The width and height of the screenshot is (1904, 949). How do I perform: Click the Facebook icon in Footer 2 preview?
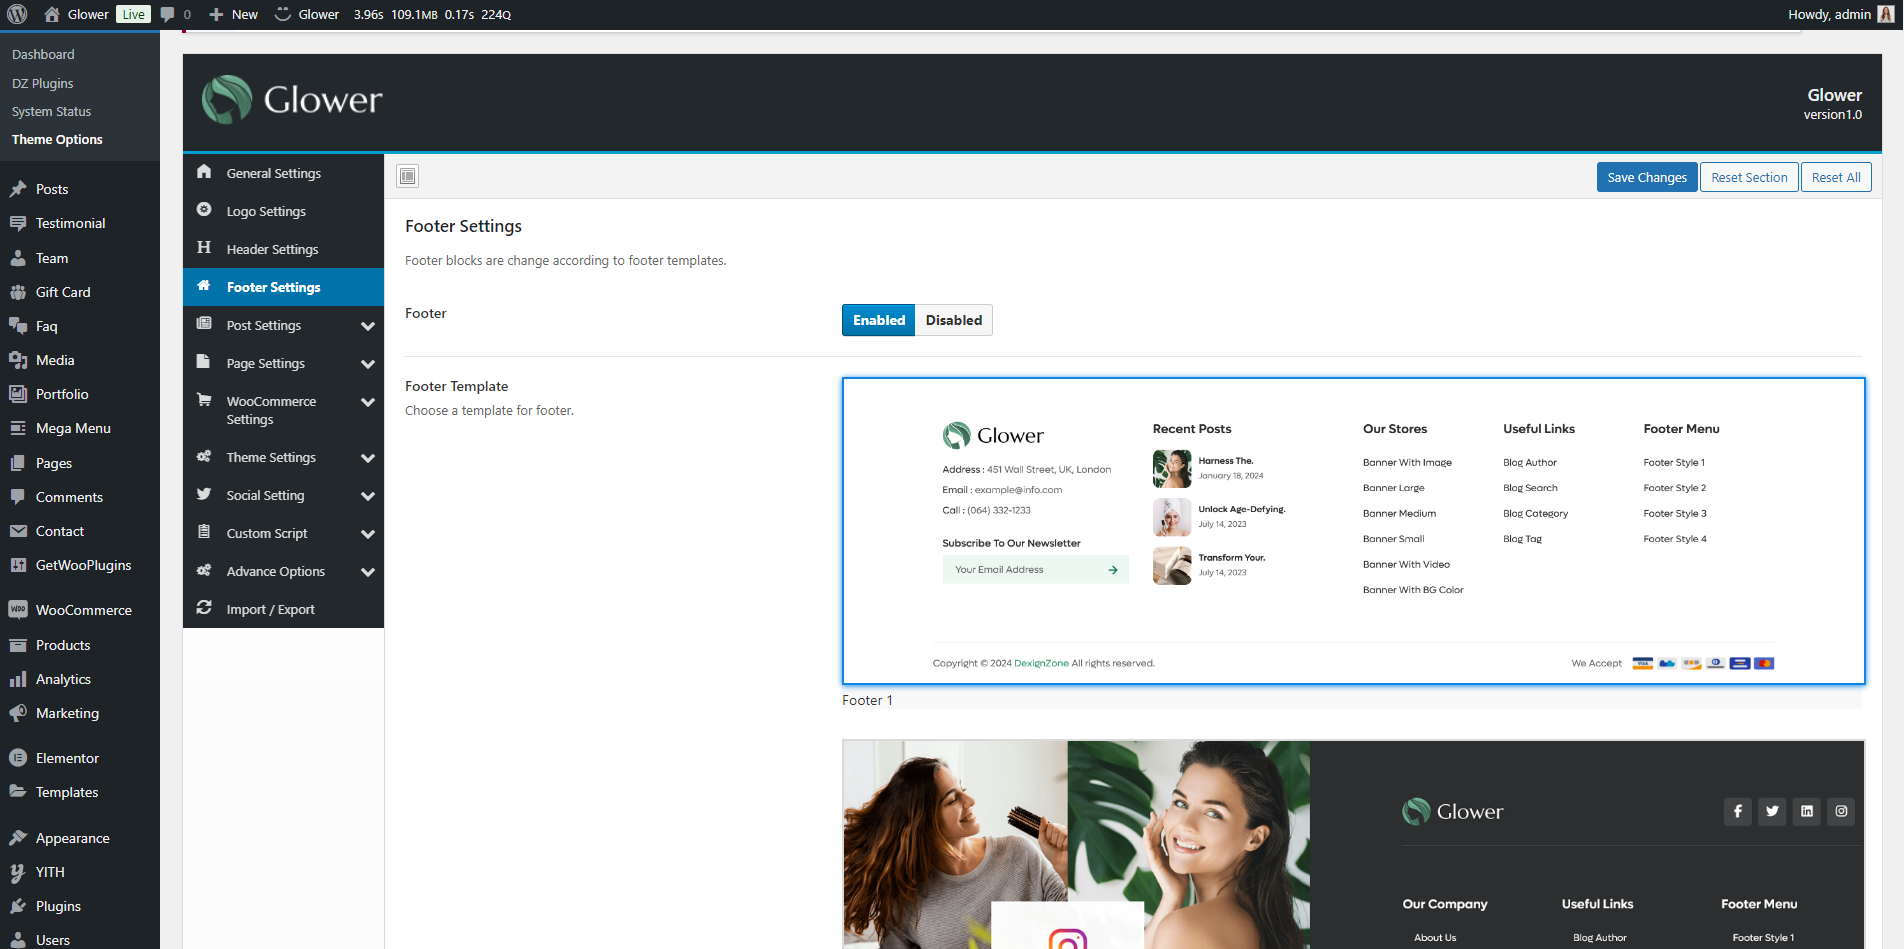(x=1737, y=811)
